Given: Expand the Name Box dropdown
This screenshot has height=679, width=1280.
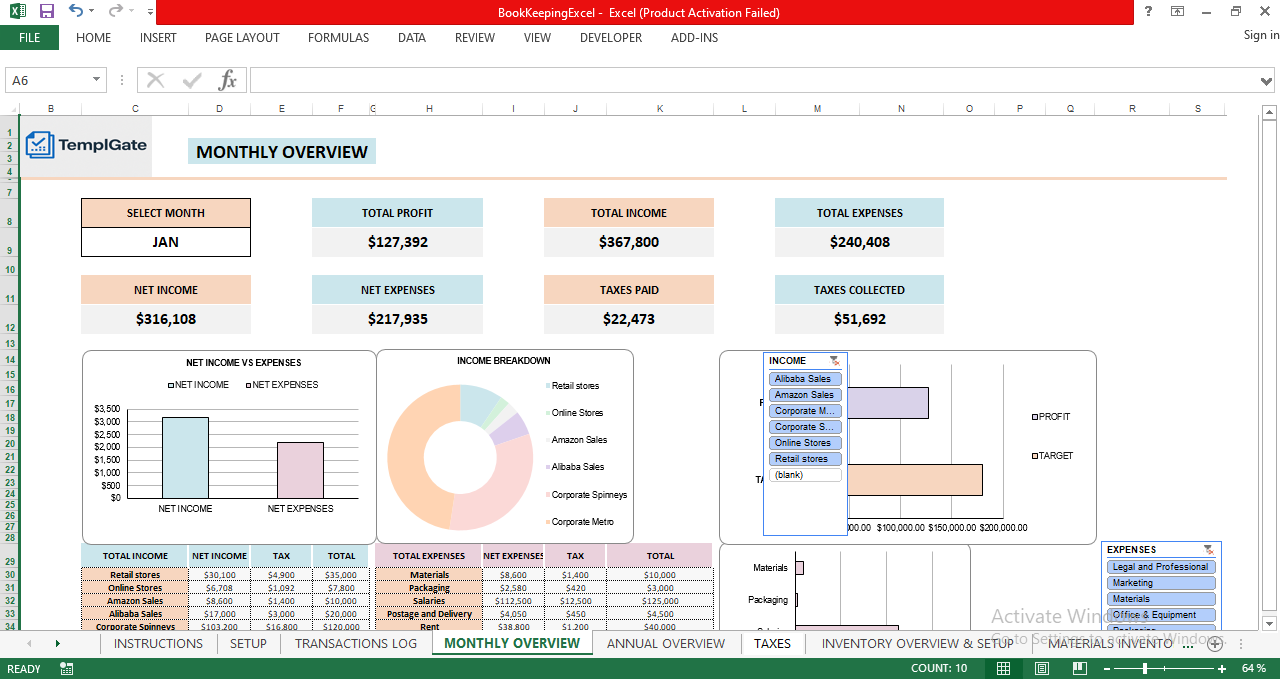Looking at the screenshot, I should pyautogui.click(x=97, y=80).
